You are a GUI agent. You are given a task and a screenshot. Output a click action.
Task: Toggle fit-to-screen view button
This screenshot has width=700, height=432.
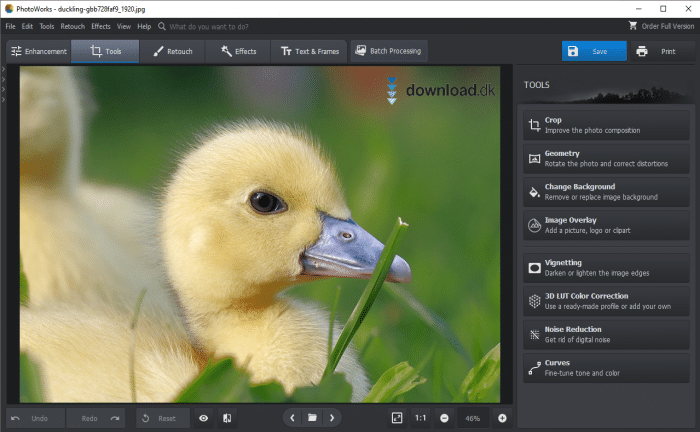[397, 418]
